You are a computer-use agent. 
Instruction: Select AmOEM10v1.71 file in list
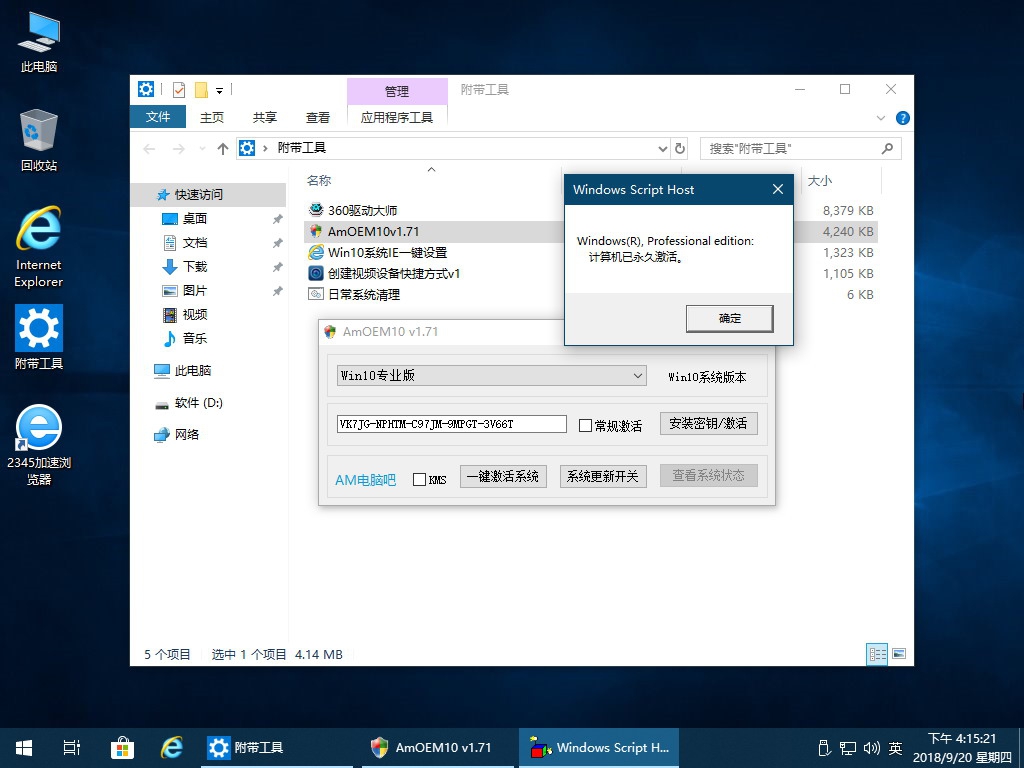click(373, 231)
